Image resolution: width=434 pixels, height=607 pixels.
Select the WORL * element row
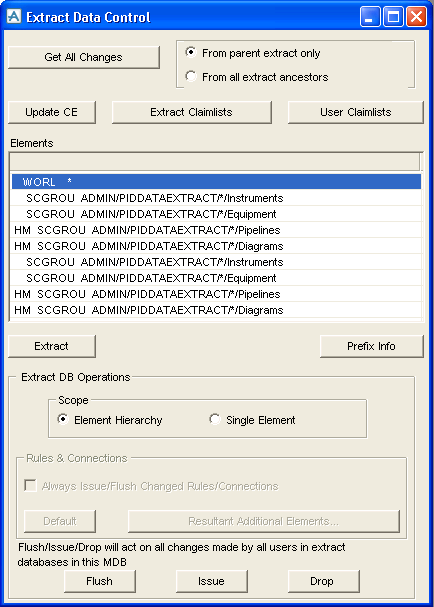tap(216, 182)
